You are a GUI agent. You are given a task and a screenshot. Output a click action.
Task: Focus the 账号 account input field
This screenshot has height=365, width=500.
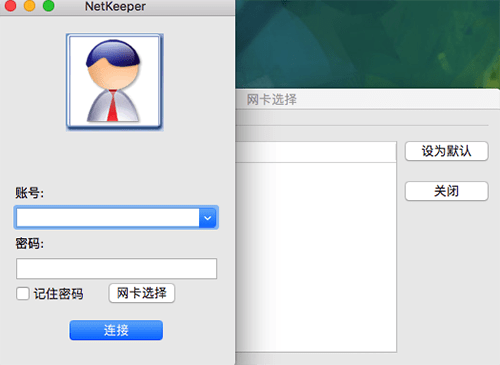108,218
